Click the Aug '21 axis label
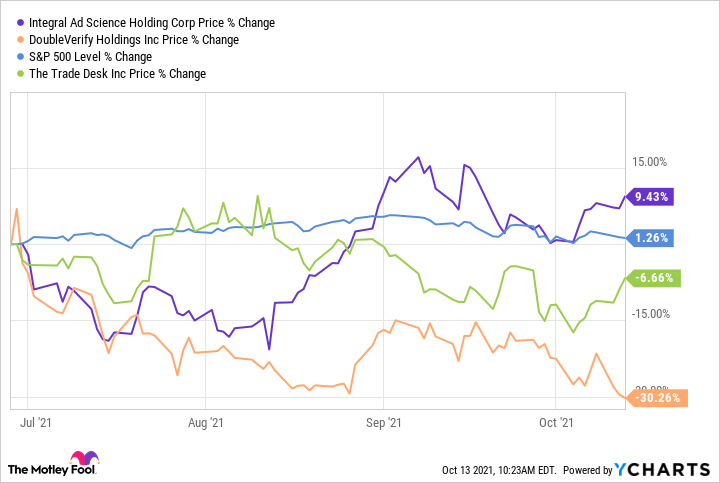The image size is (720, 483). (204, 424)
